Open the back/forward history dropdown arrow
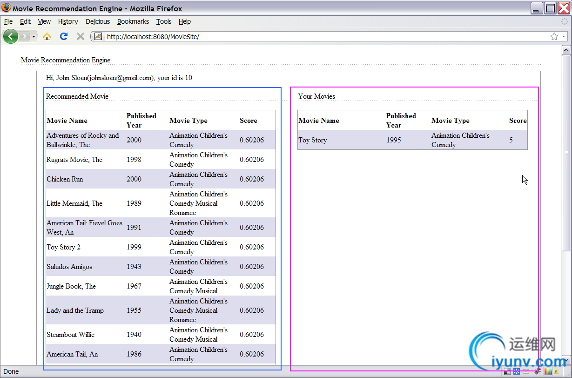 click(x=34, y=36)
